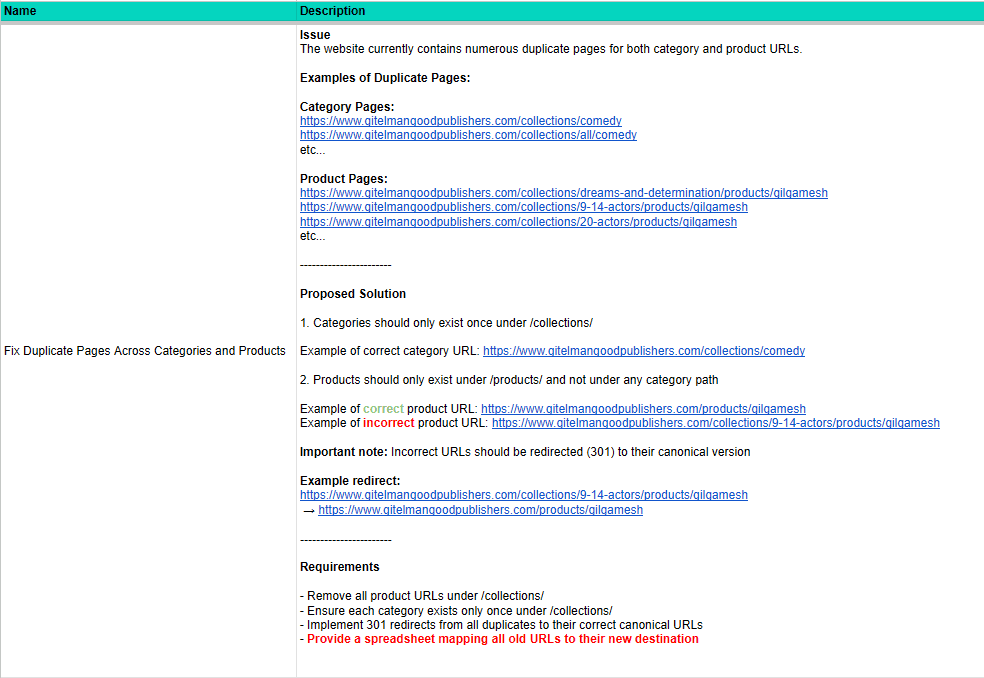984x678 pixels.
Task: Select the 'Name' column header
Action: coord(148,11)
